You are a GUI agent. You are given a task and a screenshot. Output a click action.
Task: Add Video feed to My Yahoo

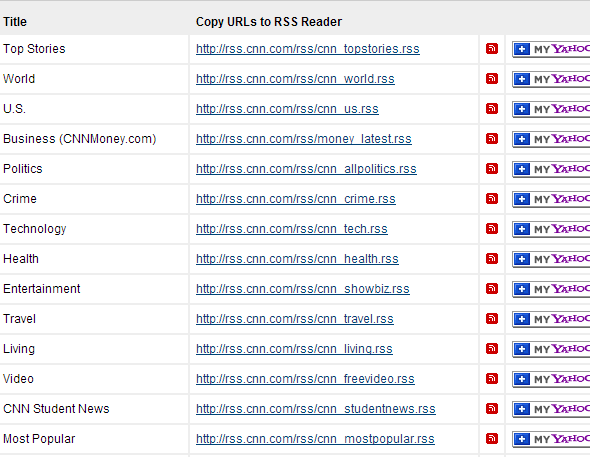[x=551, y=380]
